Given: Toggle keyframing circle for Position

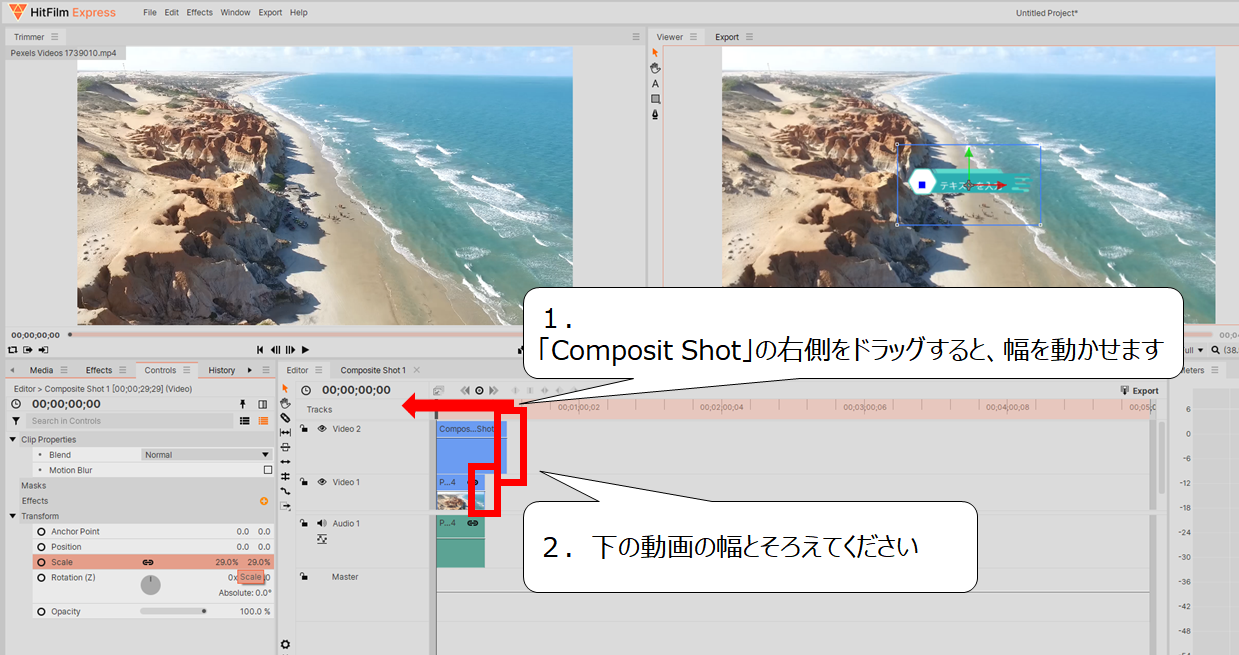Looking at the screenshot, I should click(41, 547).
